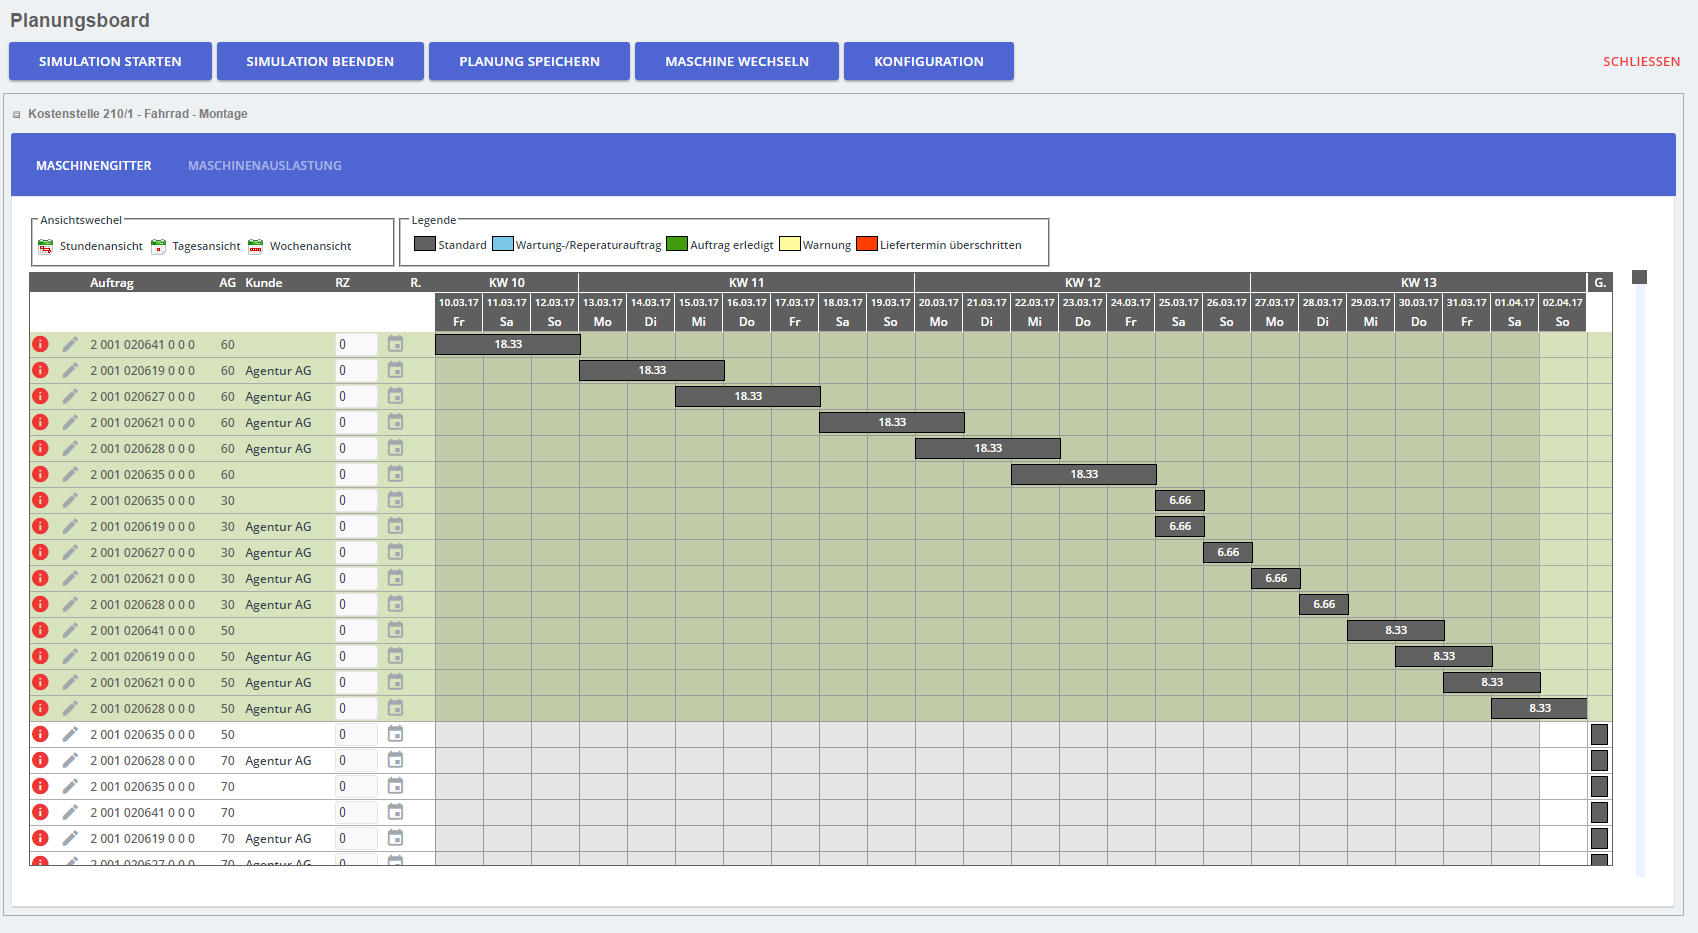
Task: Open Konfiguration
Action: pos(928,61)
